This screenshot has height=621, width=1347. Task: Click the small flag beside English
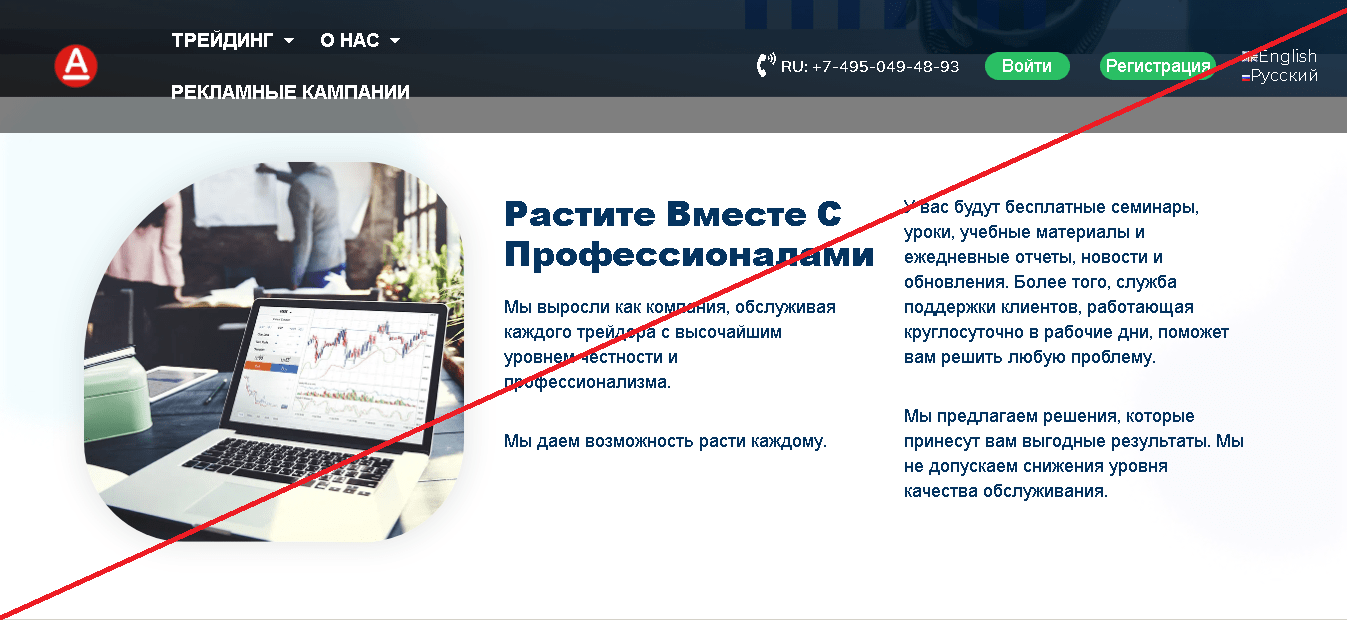(1248, 57)
